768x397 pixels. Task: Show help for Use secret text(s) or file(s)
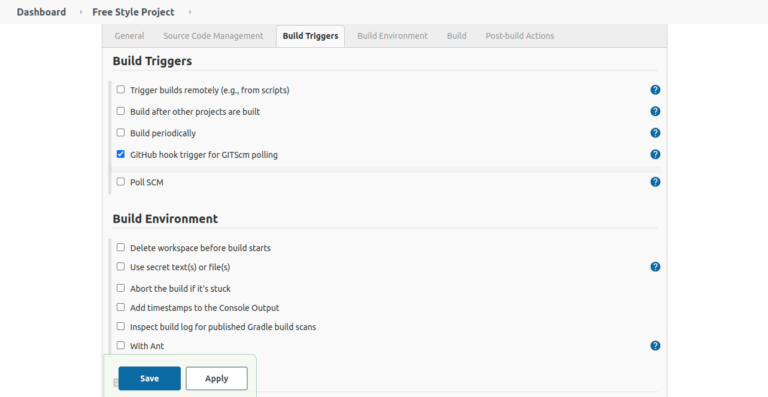[655, 267]
